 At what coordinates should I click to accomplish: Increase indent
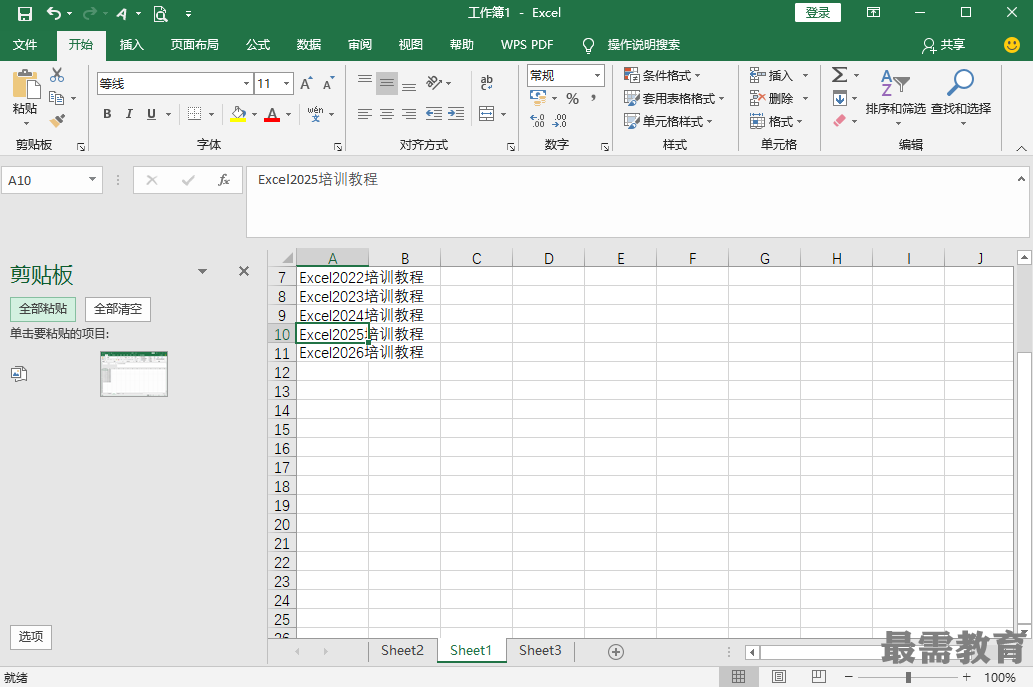[x=456, y=114]
